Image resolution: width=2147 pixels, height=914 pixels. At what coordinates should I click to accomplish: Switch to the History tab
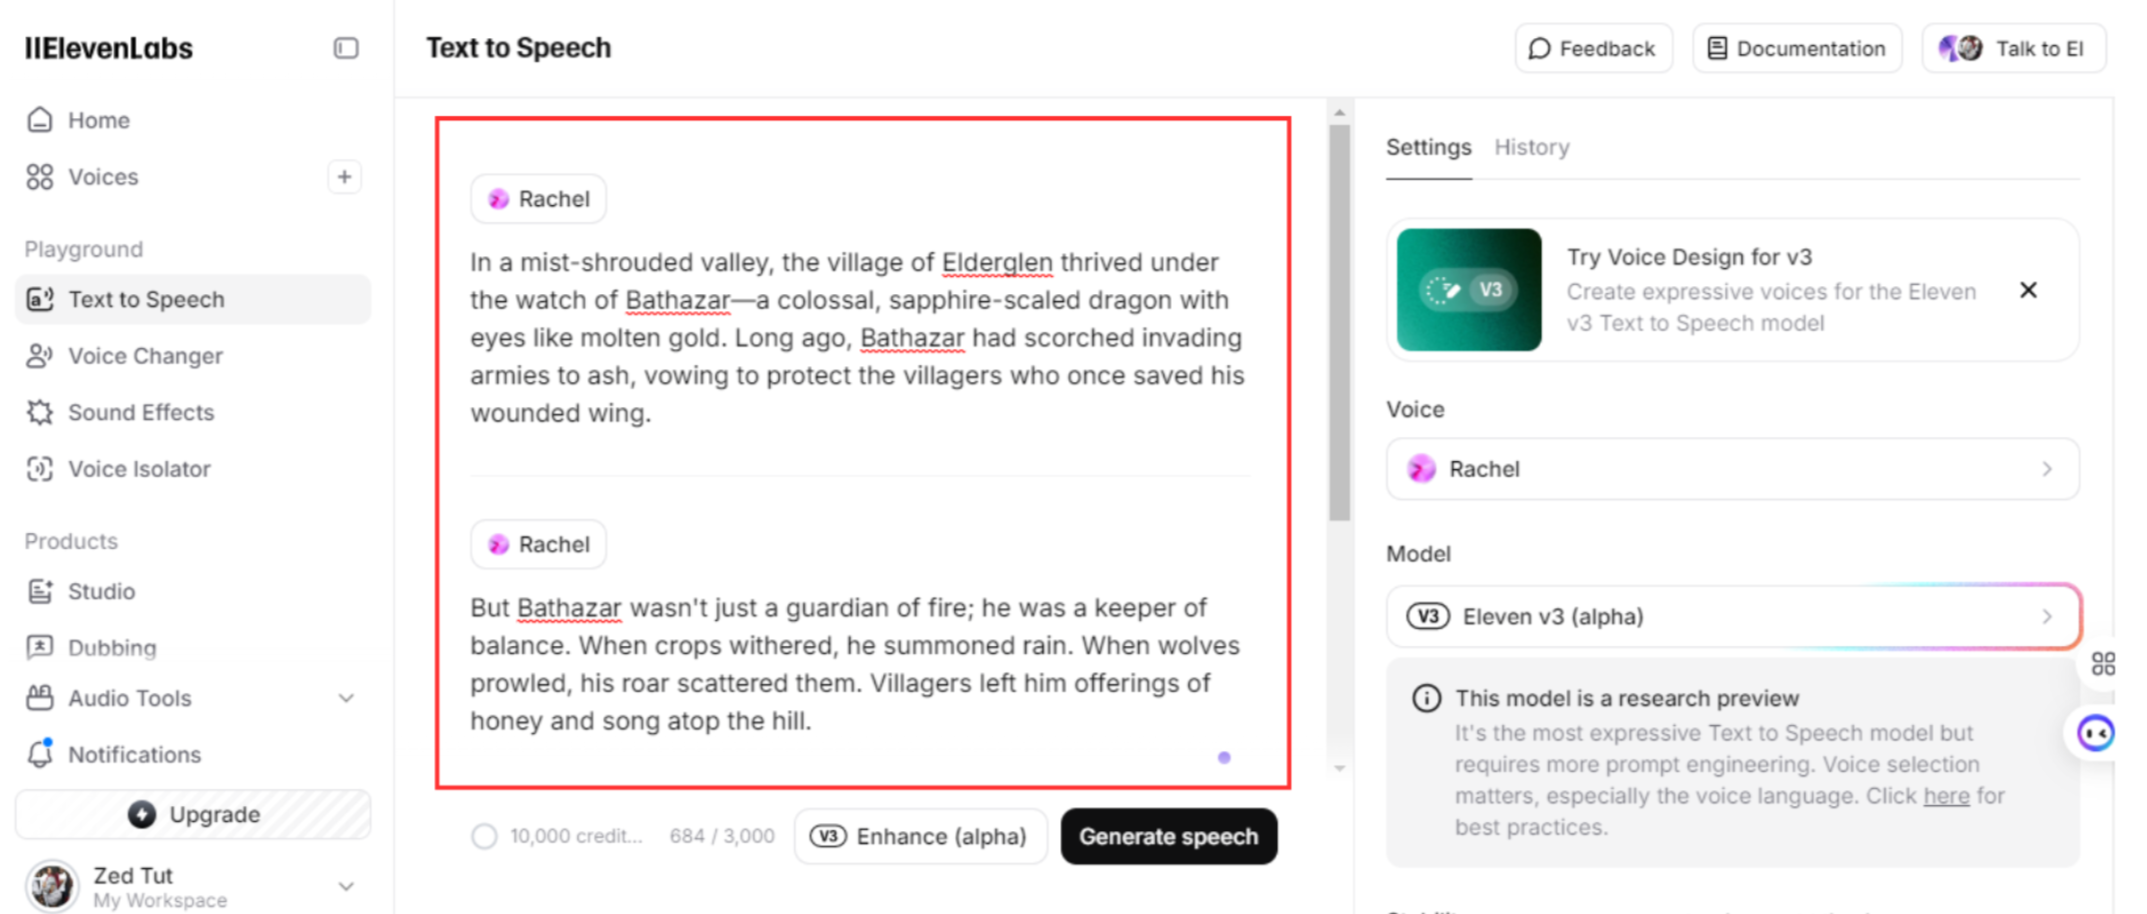pos(1531,147)
